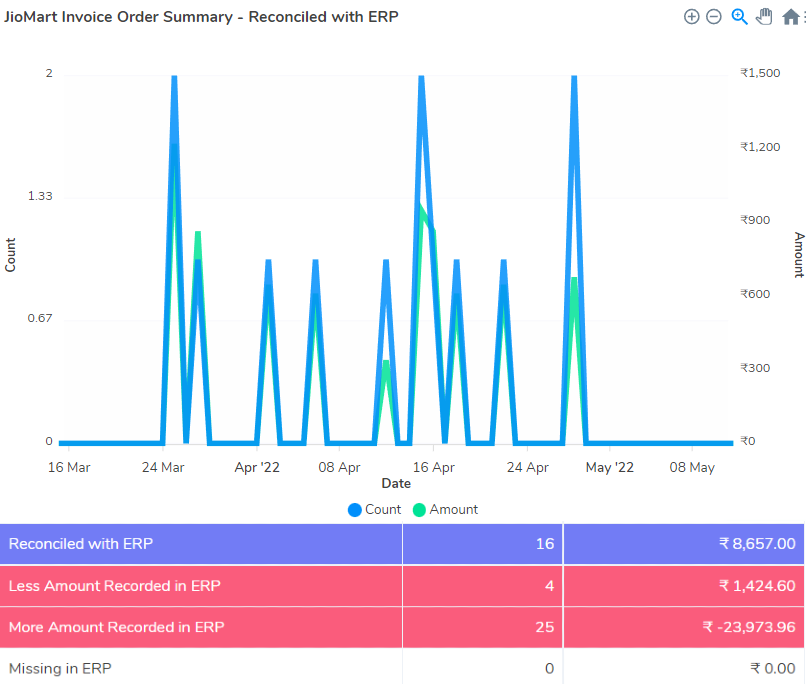Click the 24 Mar date axis label
Viewport: 806px width, 684px height.
tap(163, 467)
